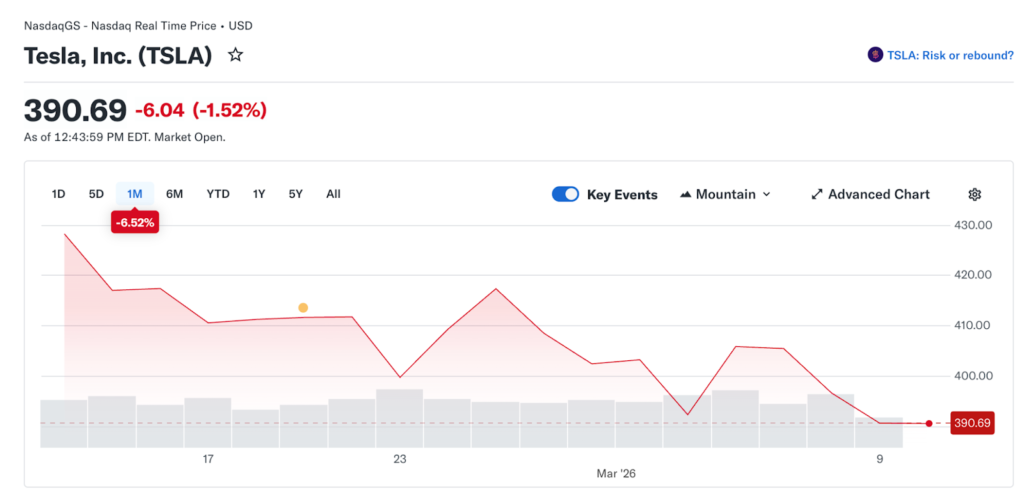This screenshot has width=1024, height=499.
Task: Show the 6M price chart
Action: coord(174,194)
